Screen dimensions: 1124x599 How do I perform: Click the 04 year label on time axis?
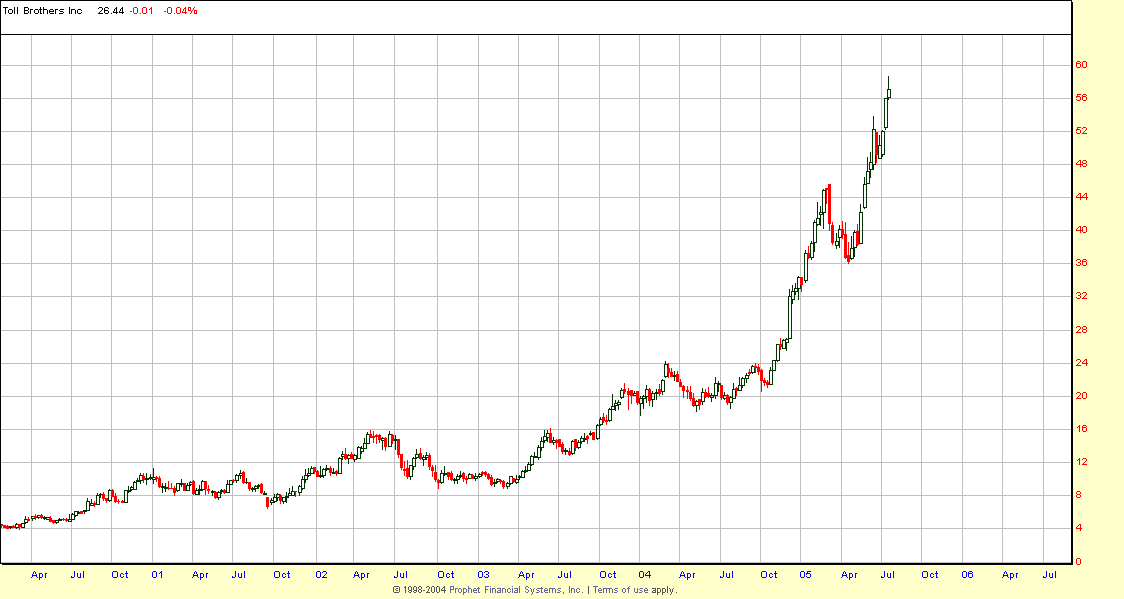[644, 575]
